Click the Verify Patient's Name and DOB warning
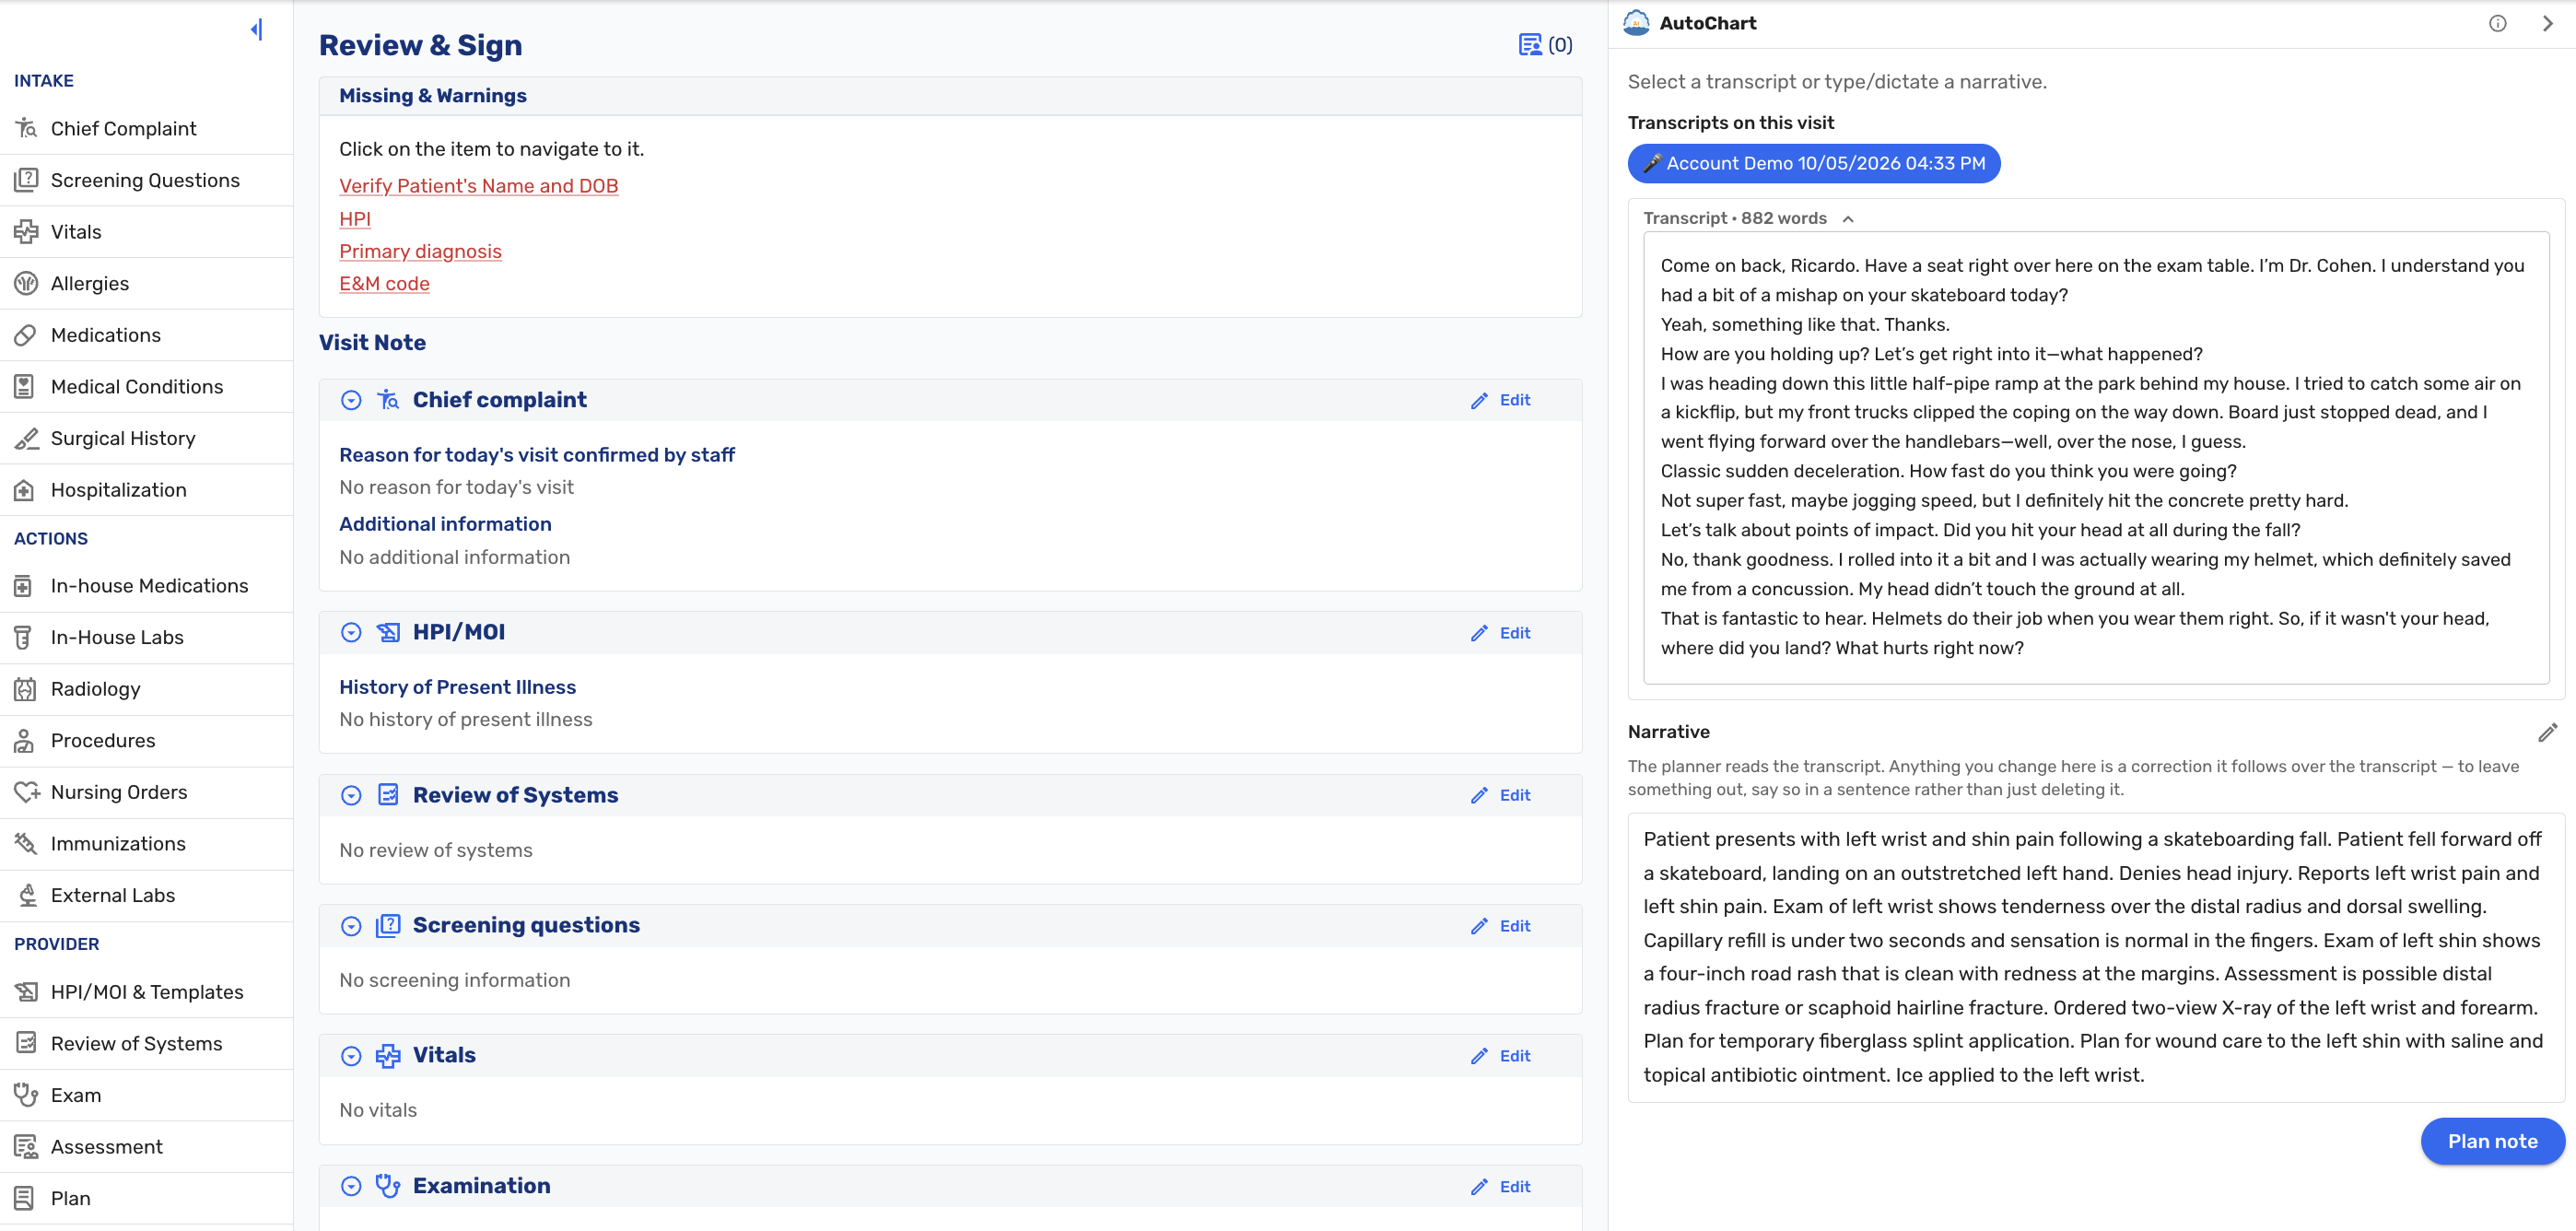Screen dimensions: 2576x1231 [x=478, y=186]
